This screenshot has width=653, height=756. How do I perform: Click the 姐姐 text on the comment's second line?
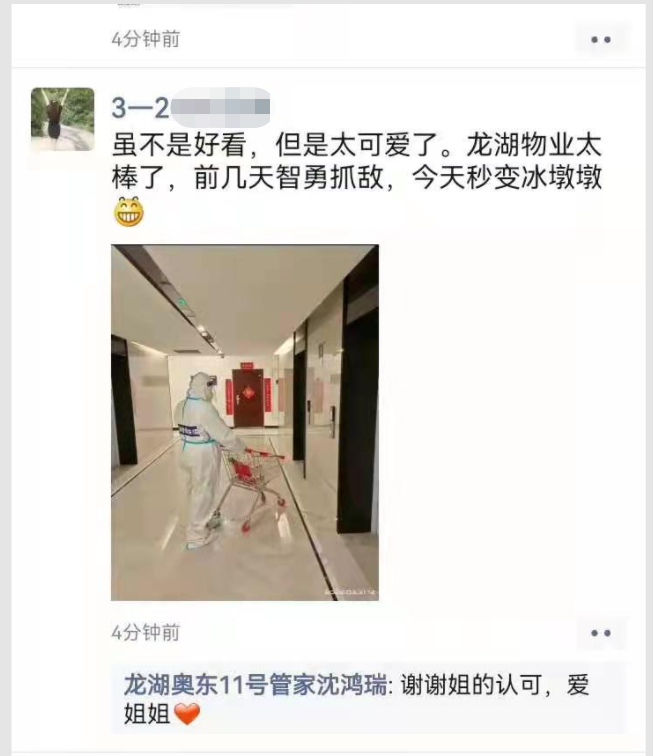(x=147, y=714)
